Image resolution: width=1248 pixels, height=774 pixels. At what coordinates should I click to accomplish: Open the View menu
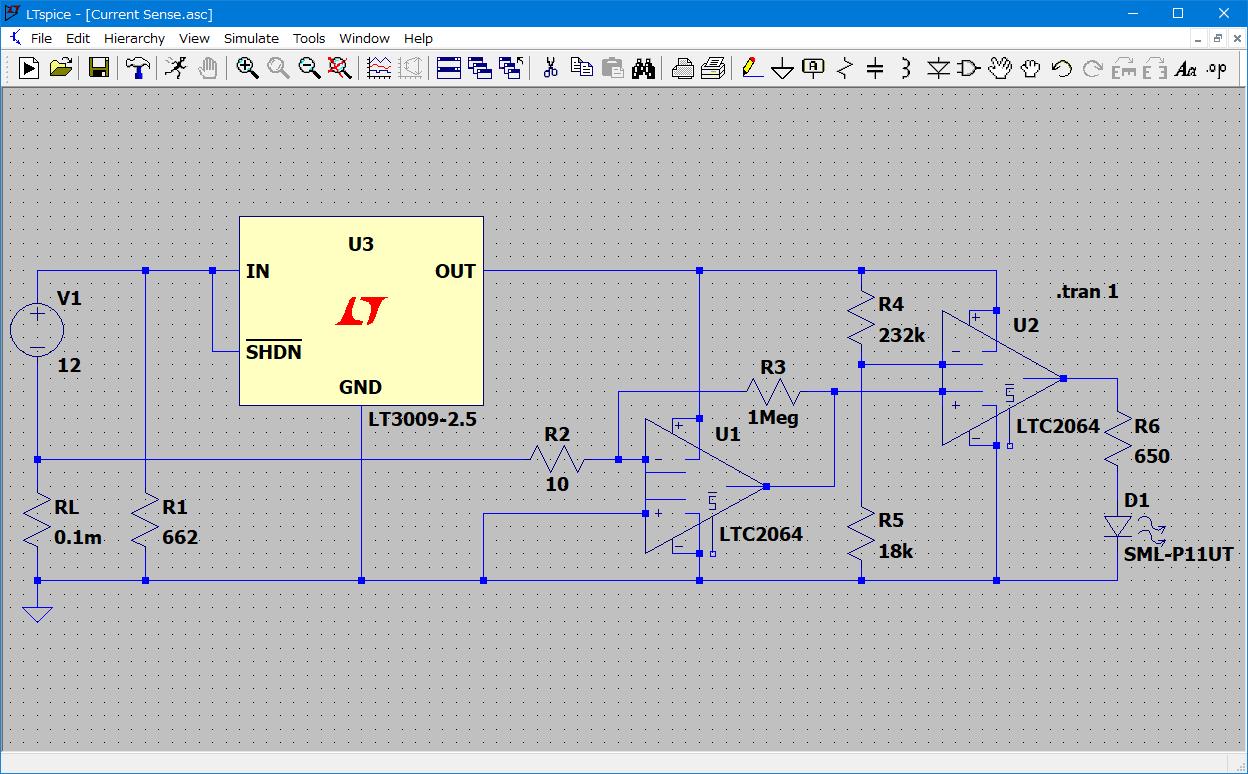click(x=194, y=38)
